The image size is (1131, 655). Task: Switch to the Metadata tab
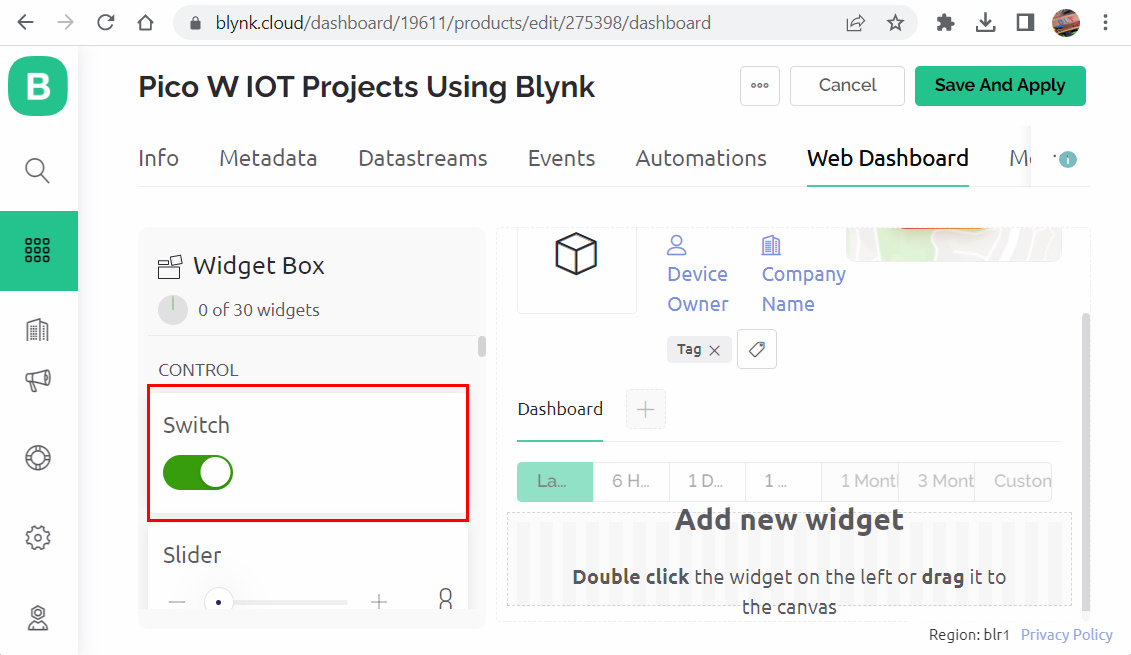[x=268, y=158]
